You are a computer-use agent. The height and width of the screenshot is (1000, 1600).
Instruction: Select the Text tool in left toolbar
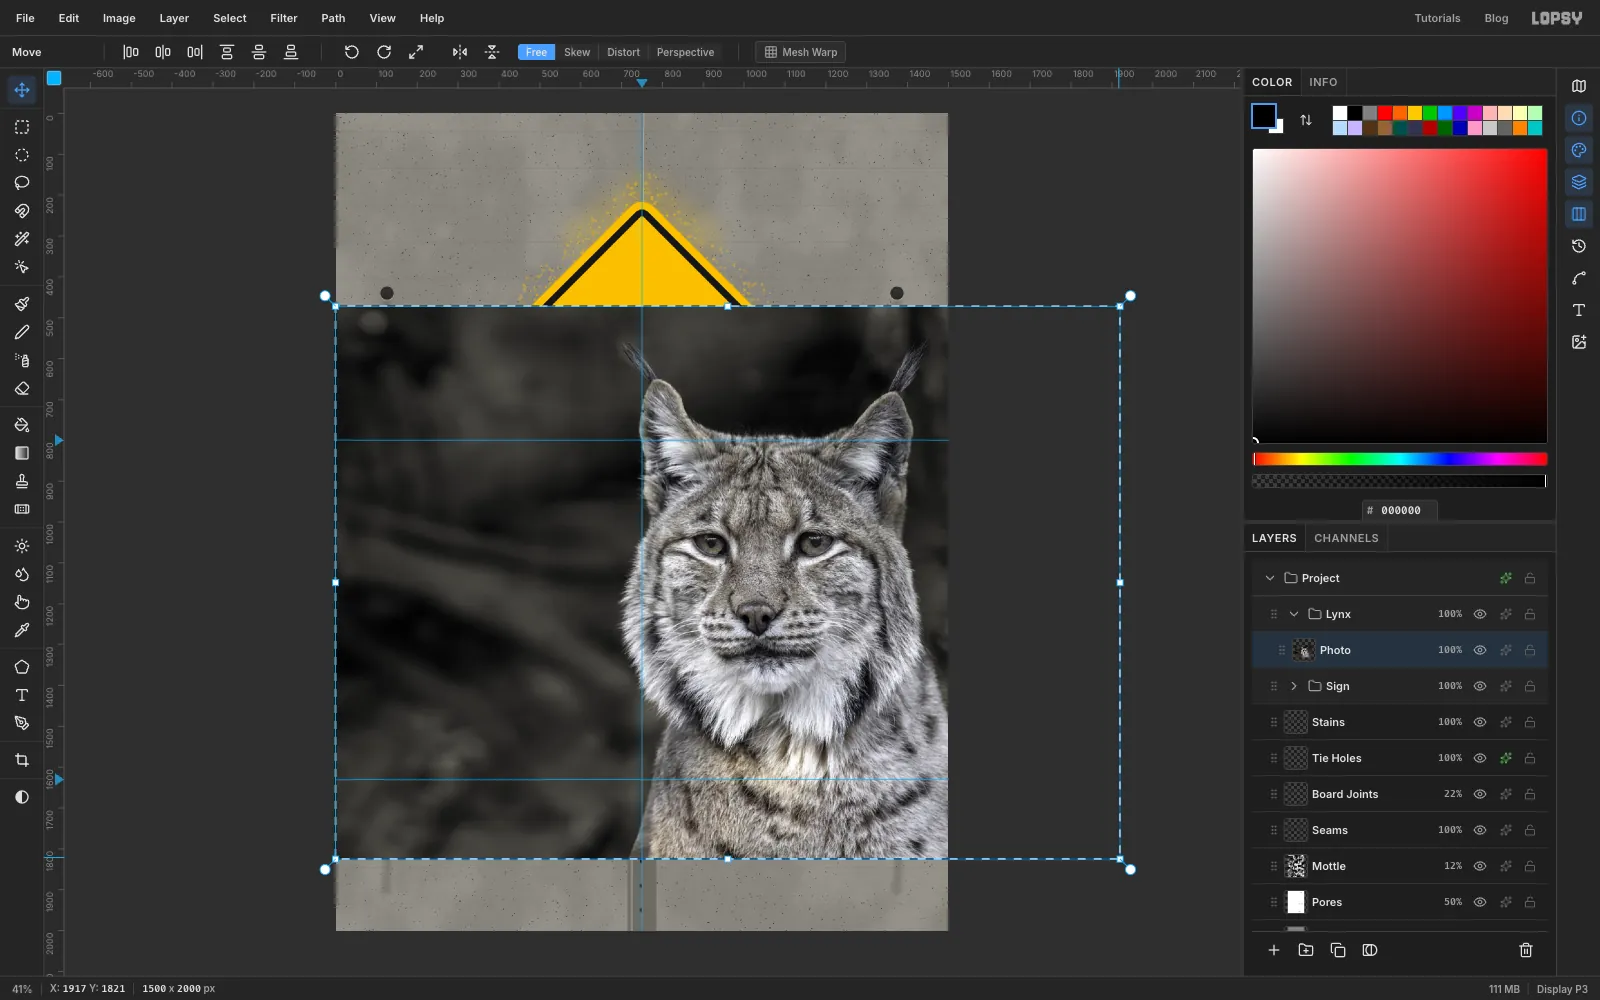point(22,695)
